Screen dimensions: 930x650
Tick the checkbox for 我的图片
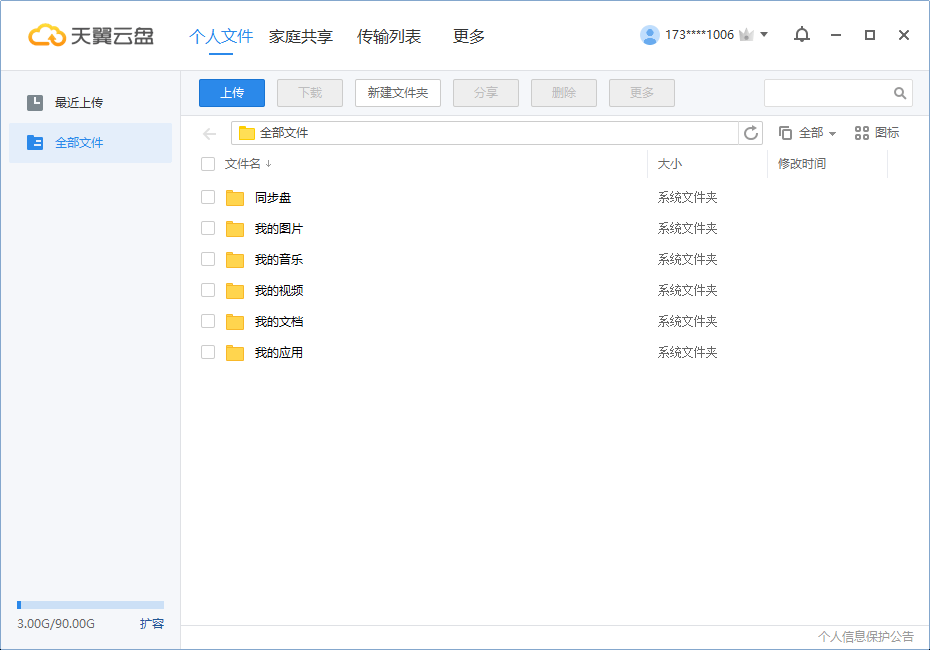(x=208, y=228)
